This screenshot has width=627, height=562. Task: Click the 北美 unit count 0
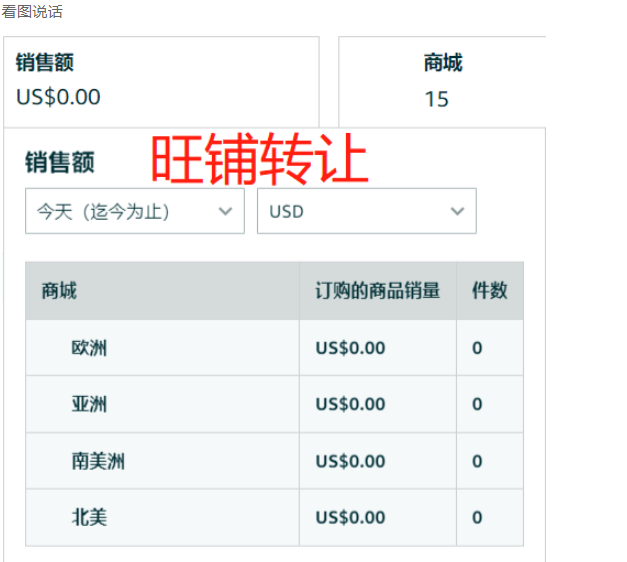coord(477,517)
